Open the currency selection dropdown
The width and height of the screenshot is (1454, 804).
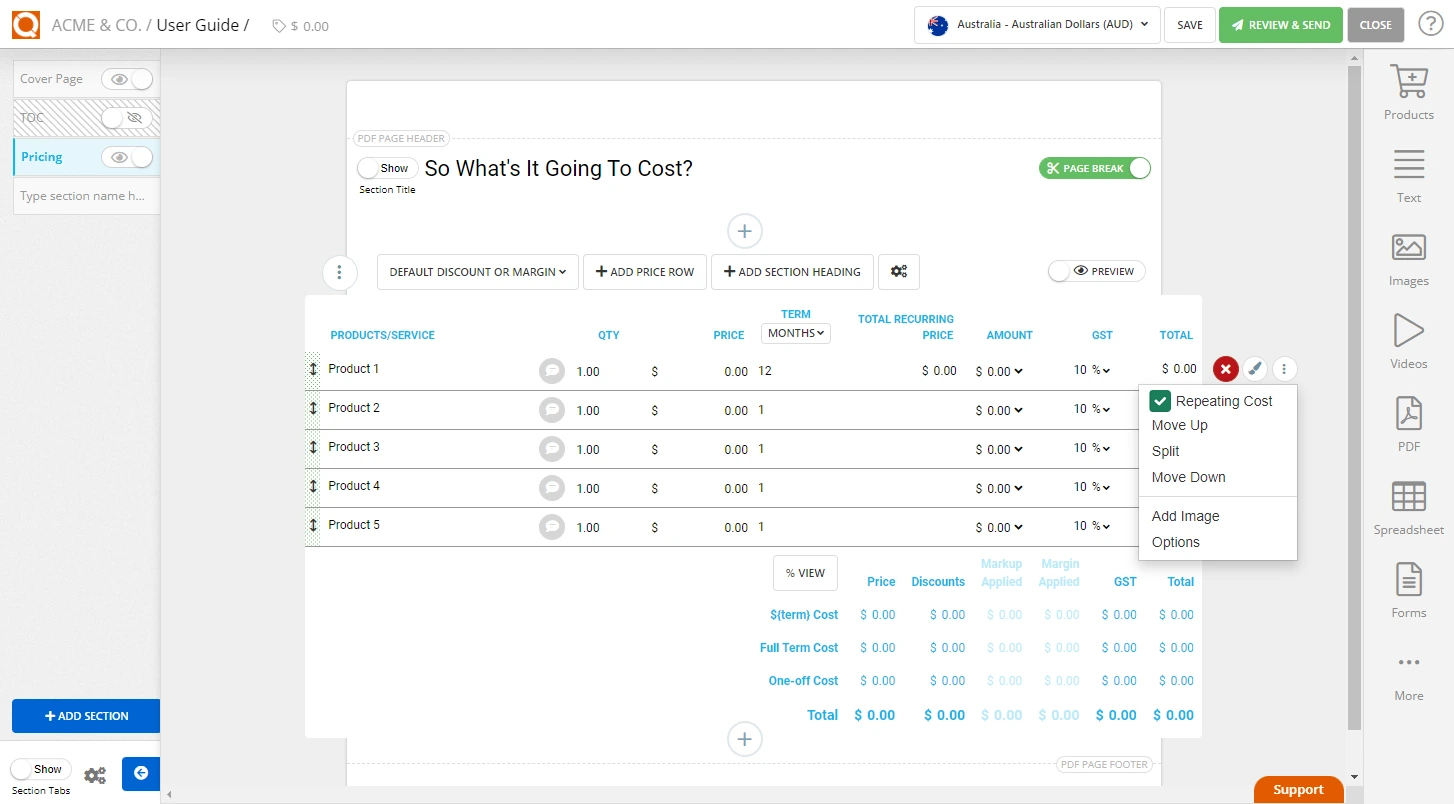coord(1036,25)
